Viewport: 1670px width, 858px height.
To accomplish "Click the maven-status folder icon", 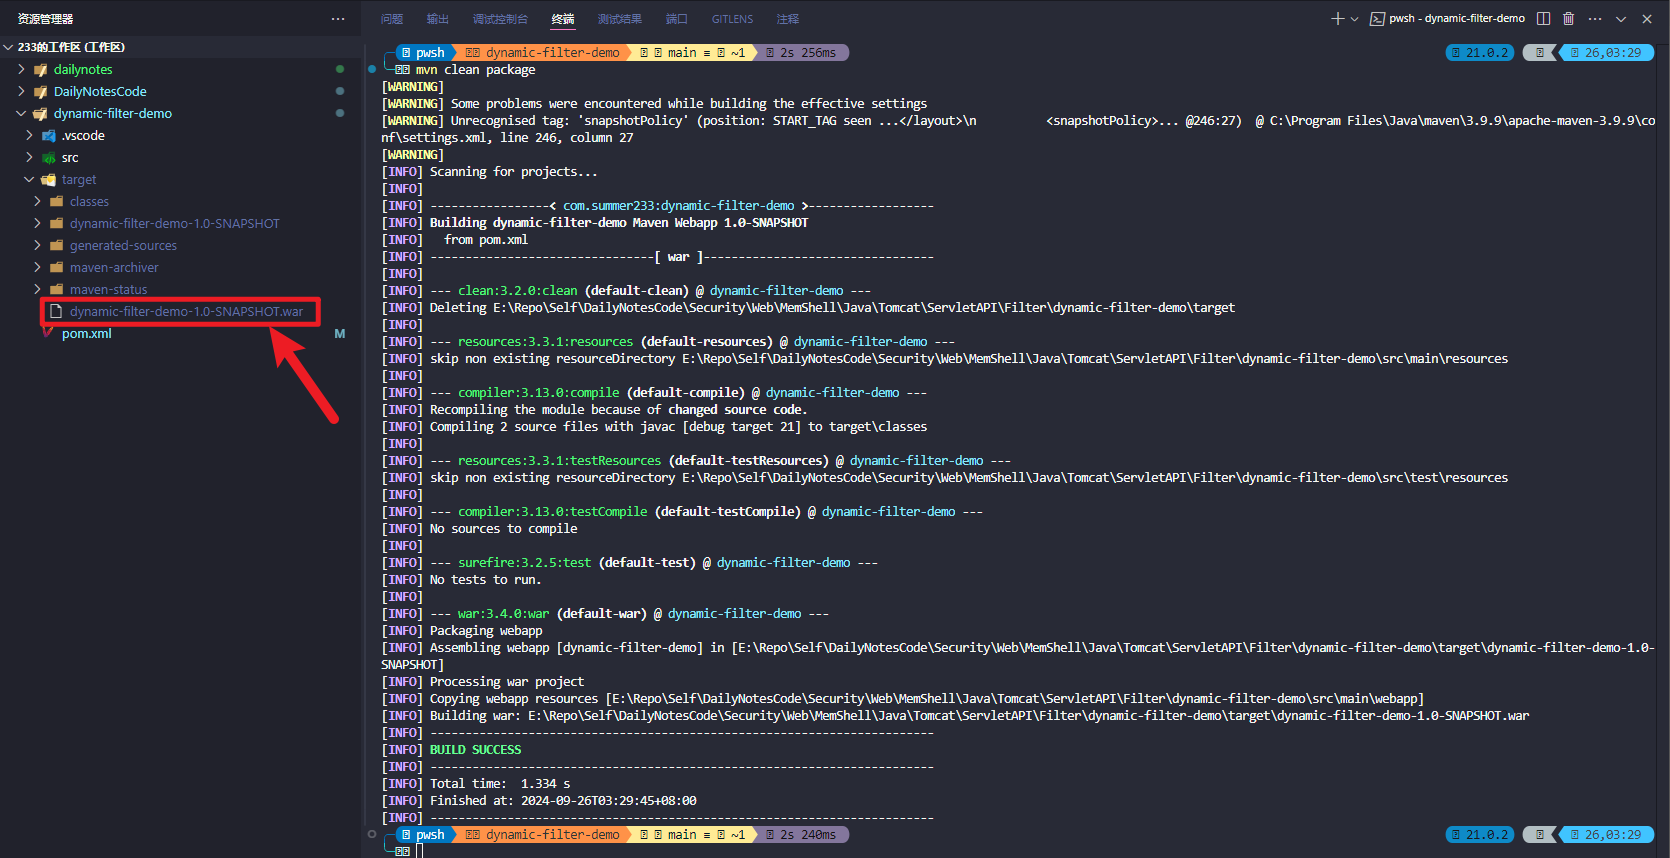I will point(57,289).
